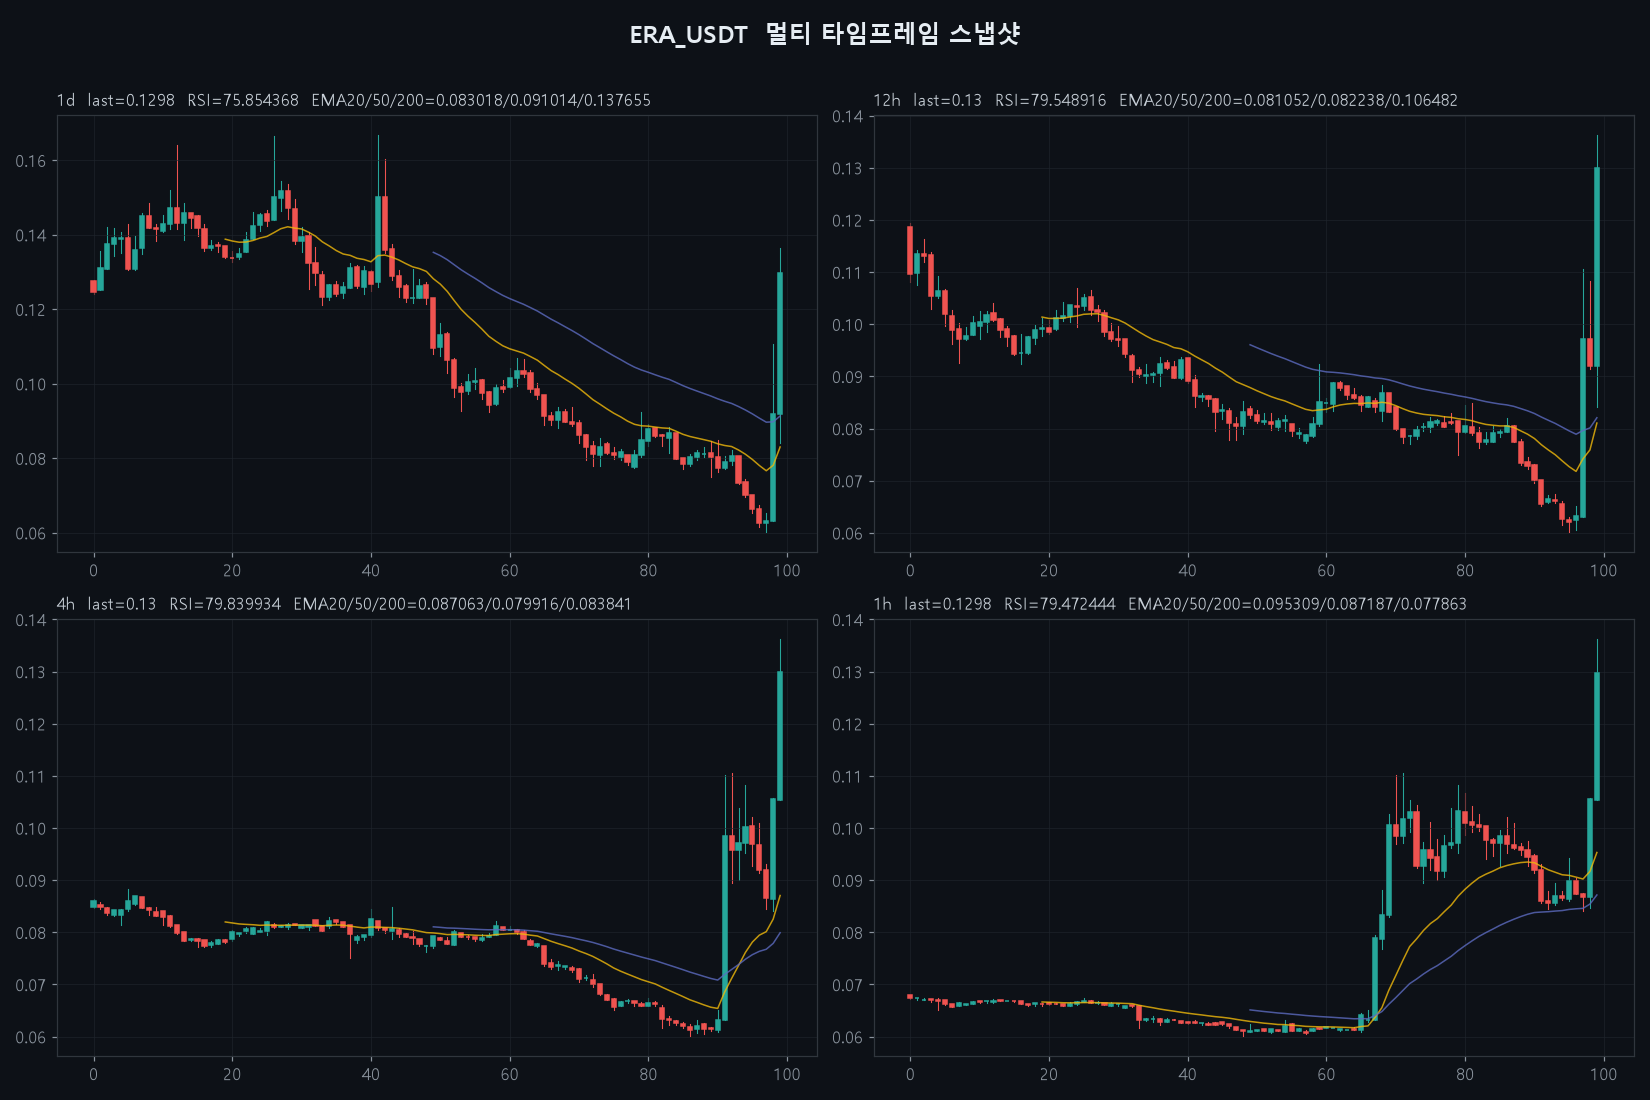Viewport: 1650px width, 1100px height.
Task: Click the 0.13 y-axis label on 12h chart
Action: (847, 169)
